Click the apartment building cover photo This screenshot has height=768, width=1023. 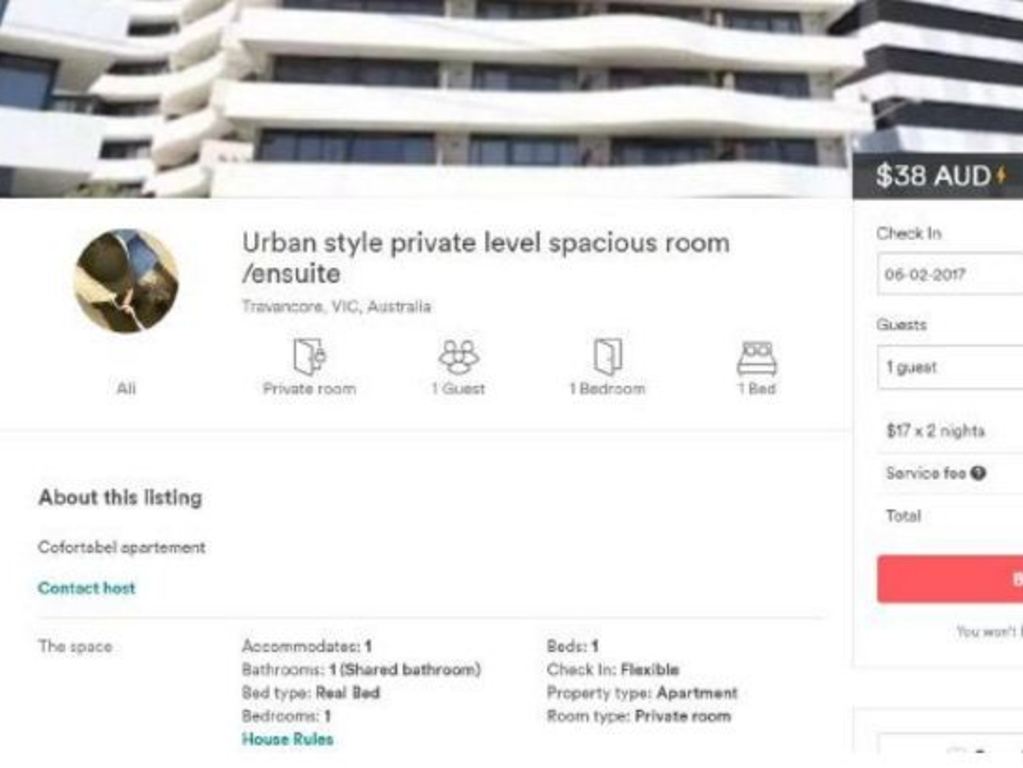tap(426, 98)
